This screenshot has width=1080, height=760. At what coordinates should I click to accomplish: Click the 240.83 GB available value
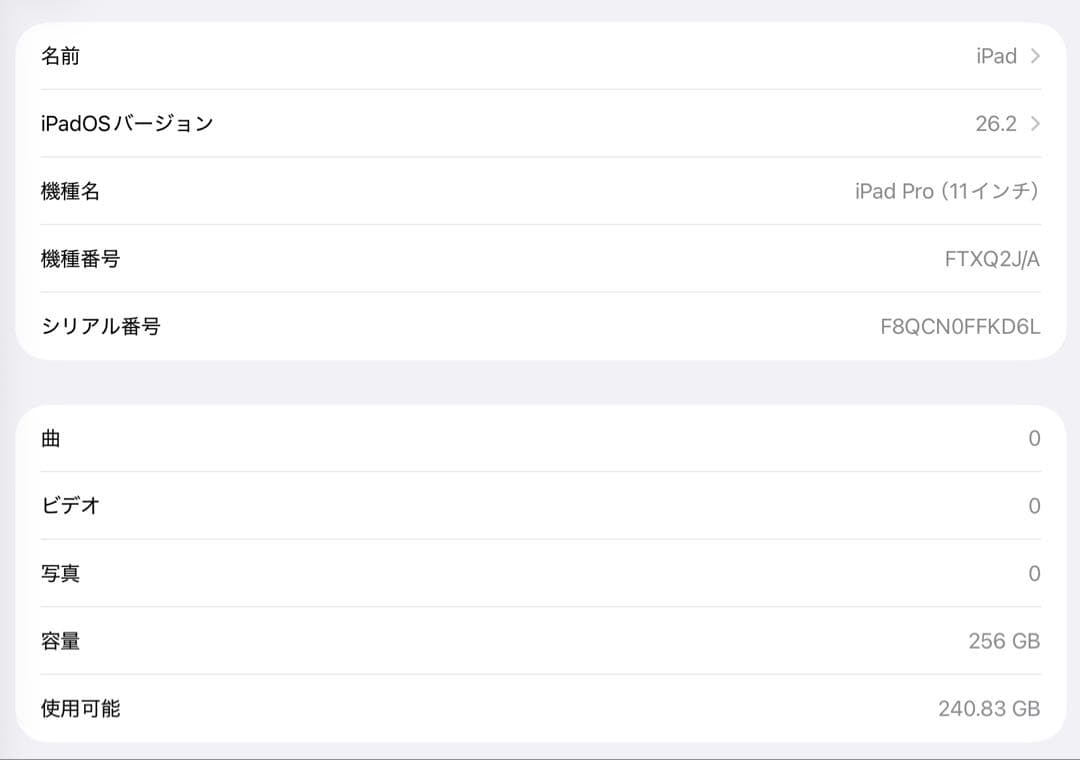click(989, 709)
